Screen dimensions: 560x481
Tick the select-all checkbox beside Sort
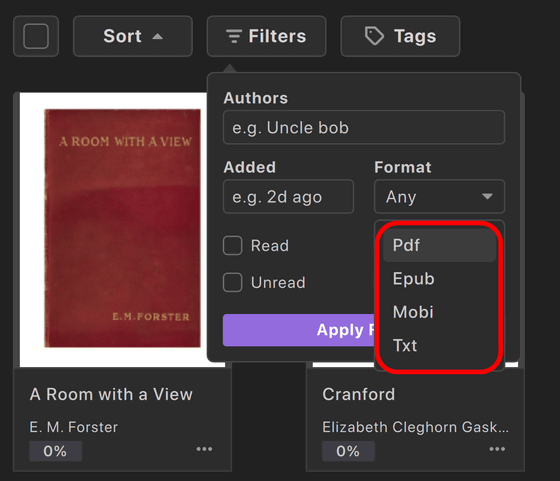point(36,36)
